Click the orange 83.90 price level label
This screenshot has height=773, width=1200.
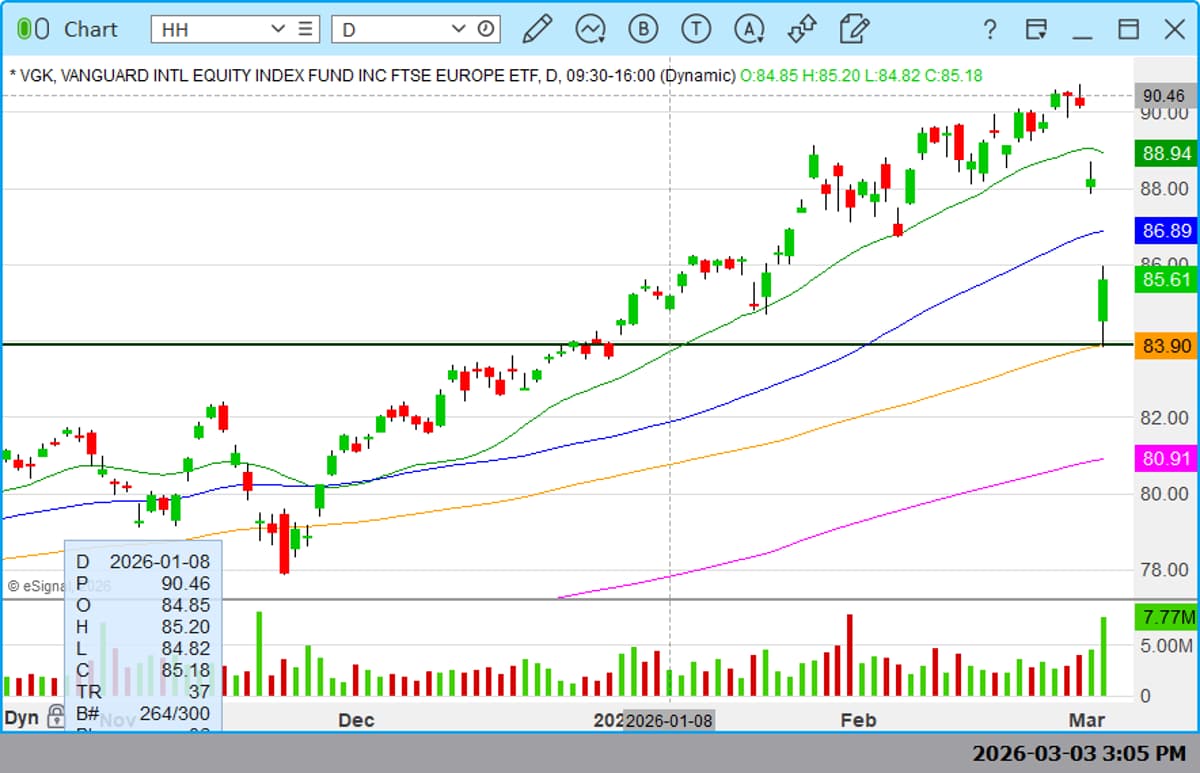coord(1164,346)
